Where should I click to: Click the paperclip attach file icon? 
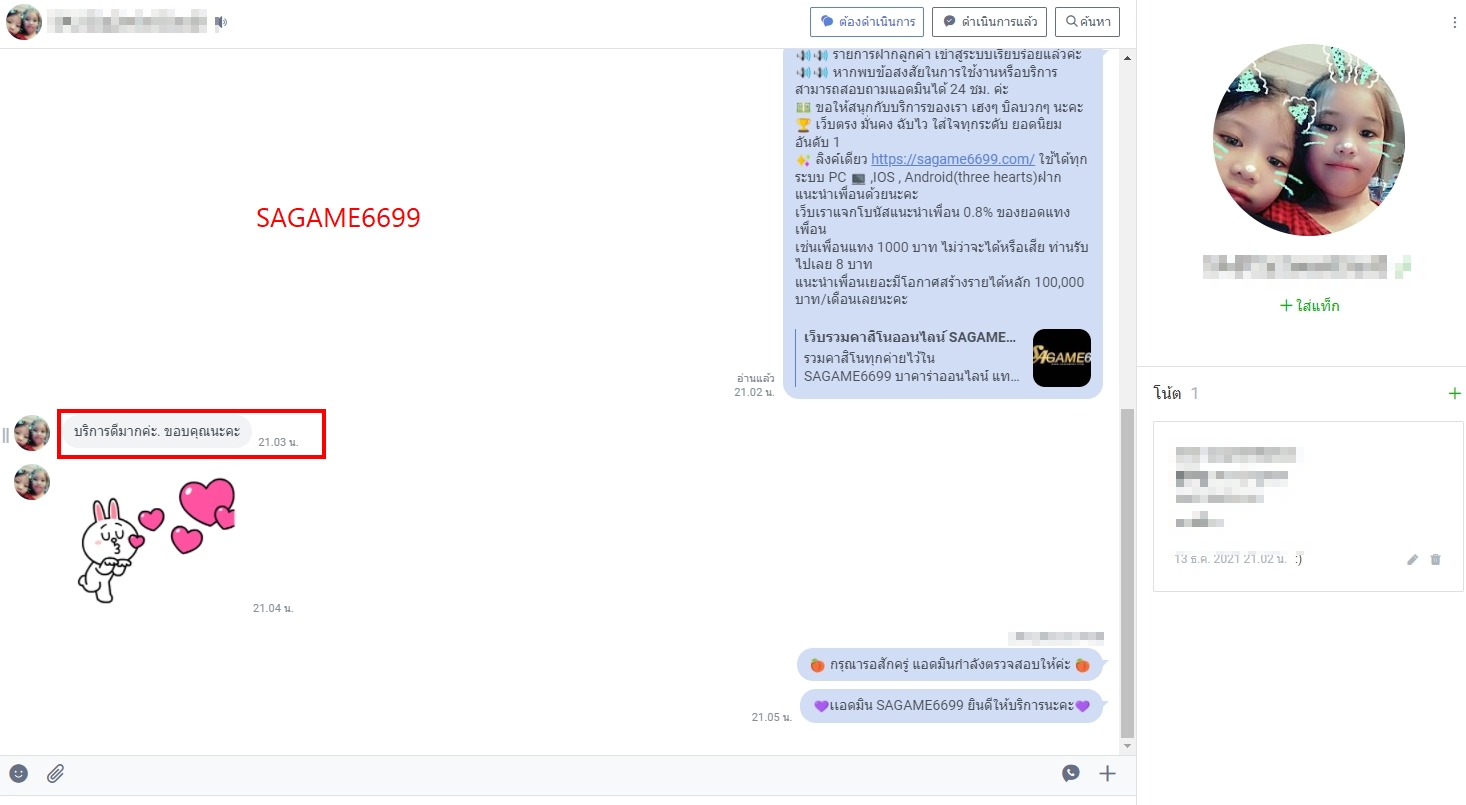click(x=56, y=773)
